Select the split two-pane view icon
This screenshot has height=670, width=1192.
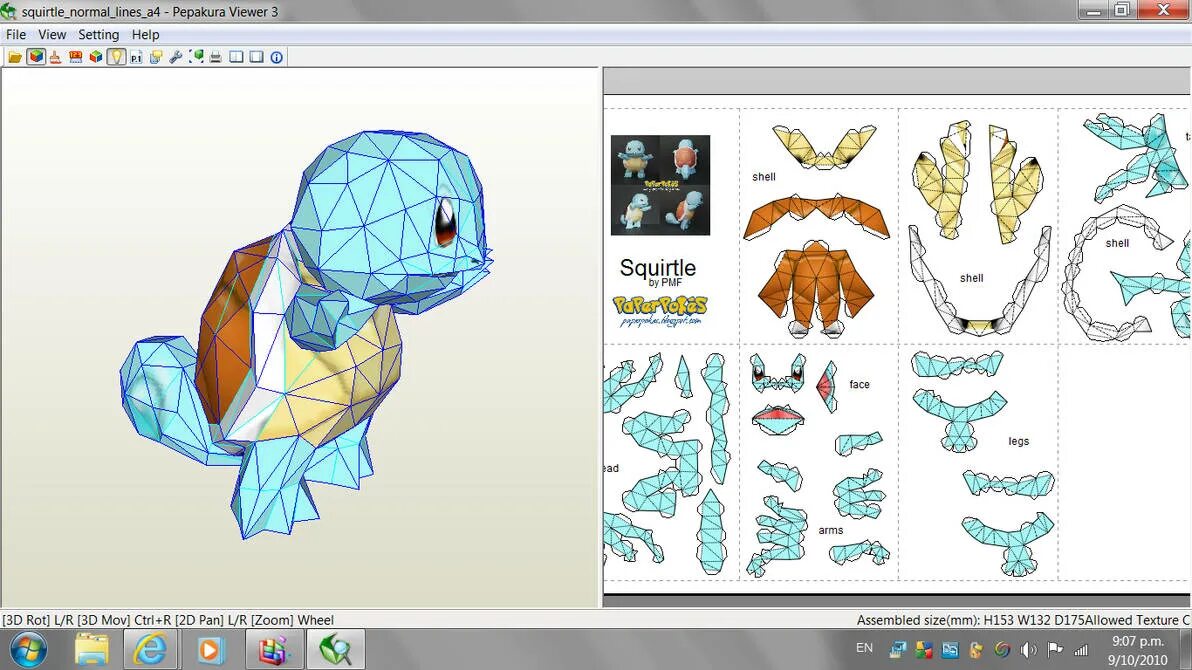[x=236, y=57]
